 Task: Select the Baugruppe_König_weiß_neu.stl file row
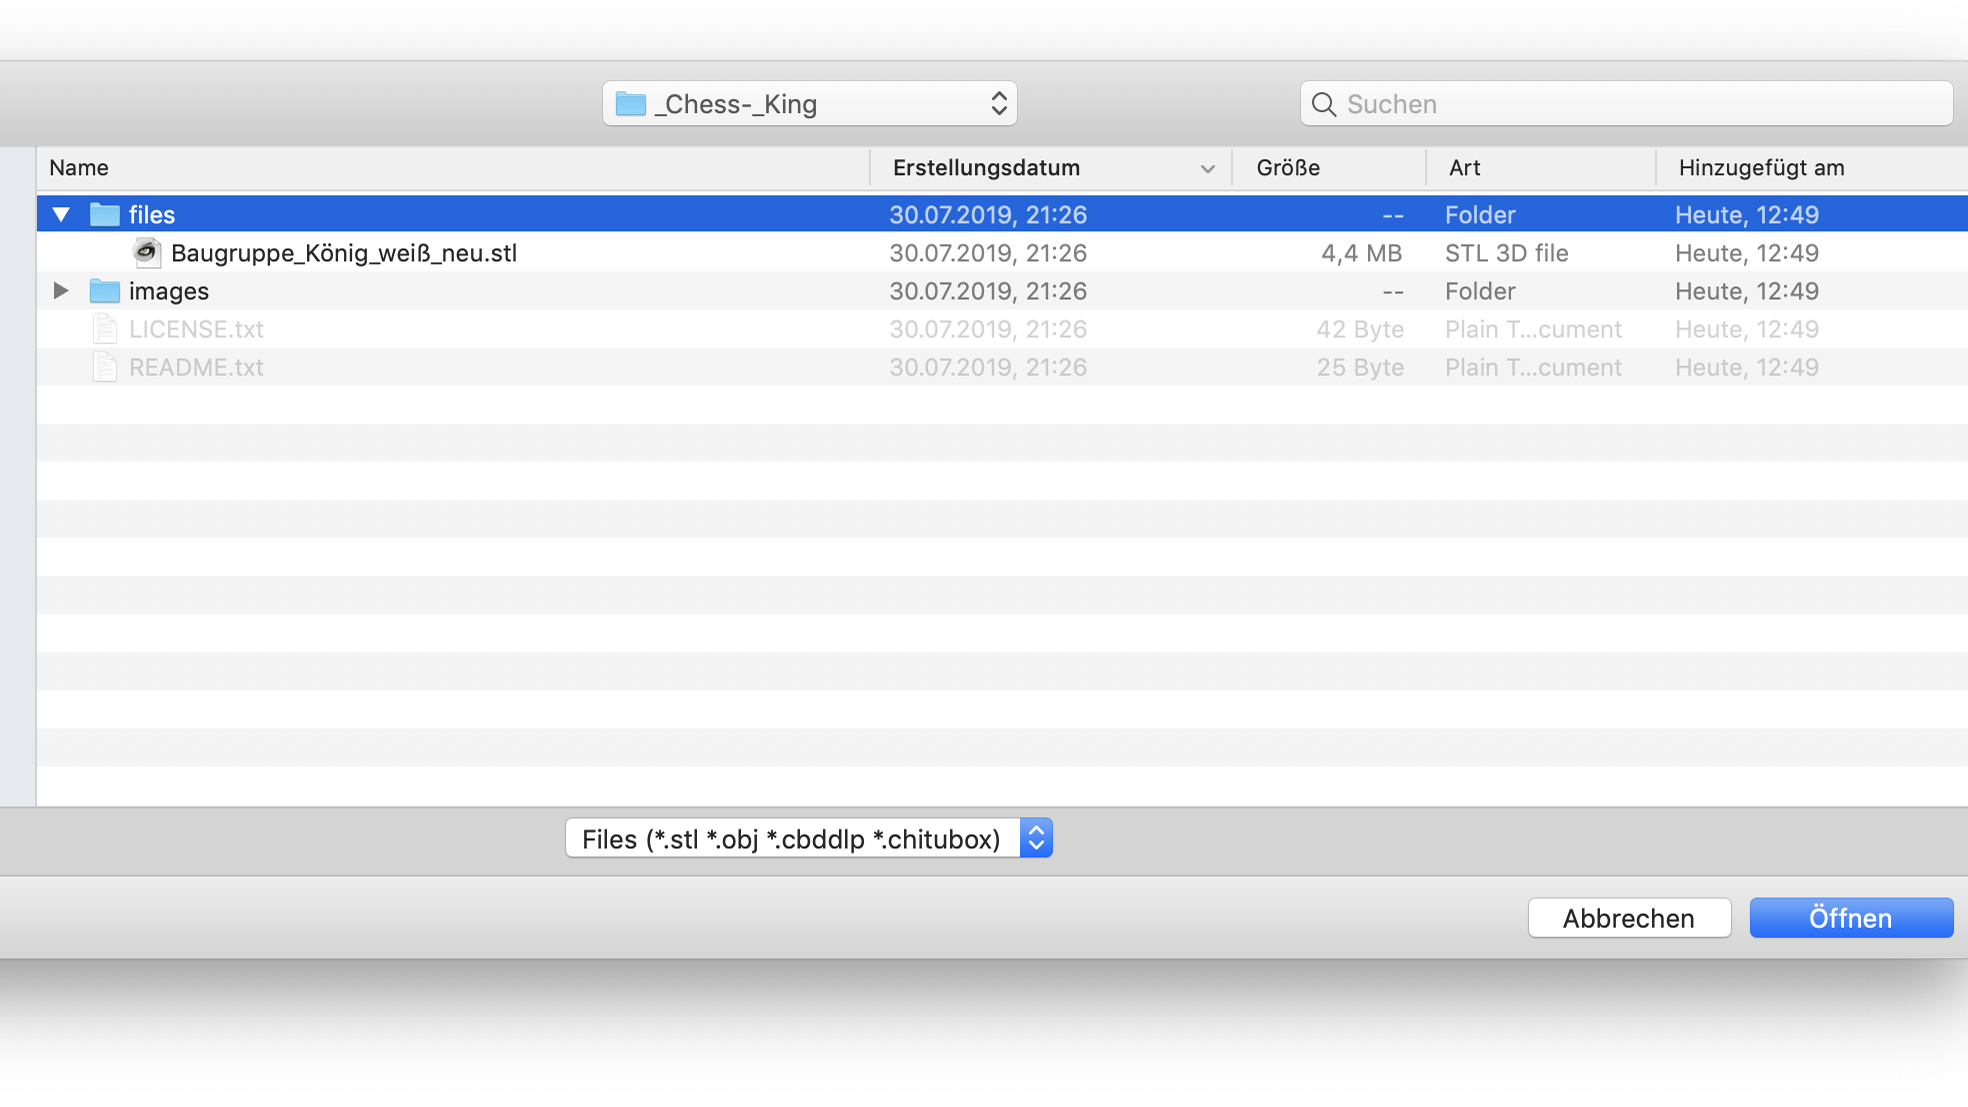[344, 253]
